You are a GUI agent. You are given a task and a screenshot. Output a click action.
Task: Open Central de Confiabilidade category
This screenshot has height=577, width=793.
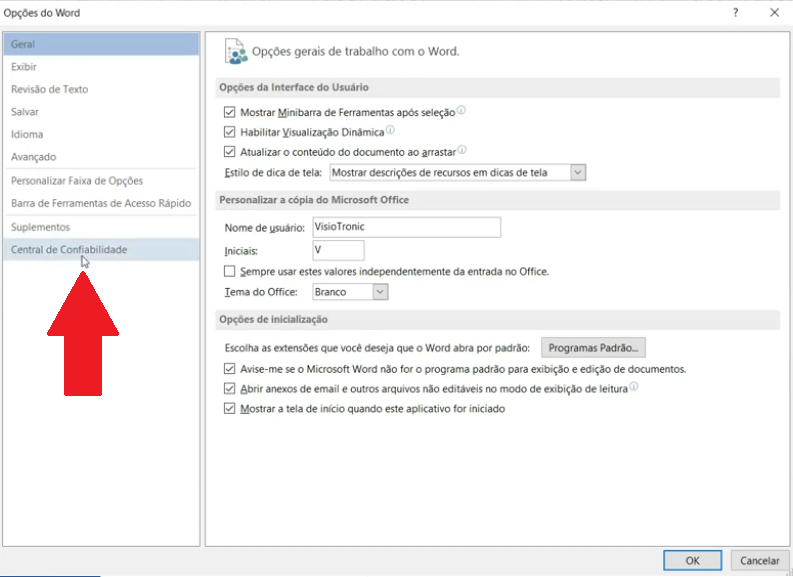pyautogui.click(x=69, y=249)
